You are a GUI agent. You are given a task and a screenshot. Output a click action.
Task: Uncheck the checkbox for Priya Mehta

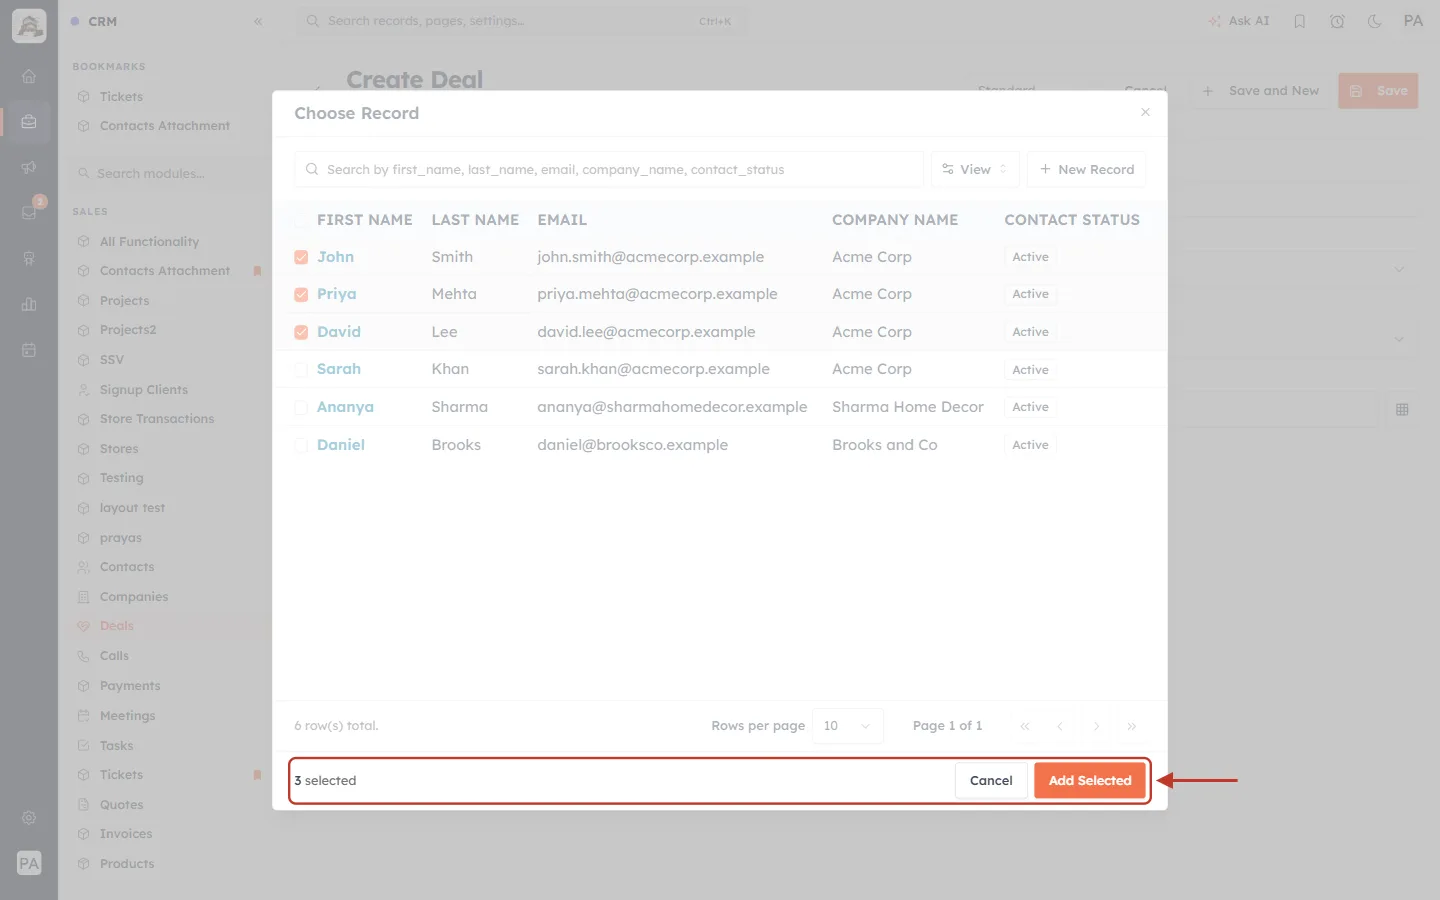pyautogui.click(x=301, y=294)
